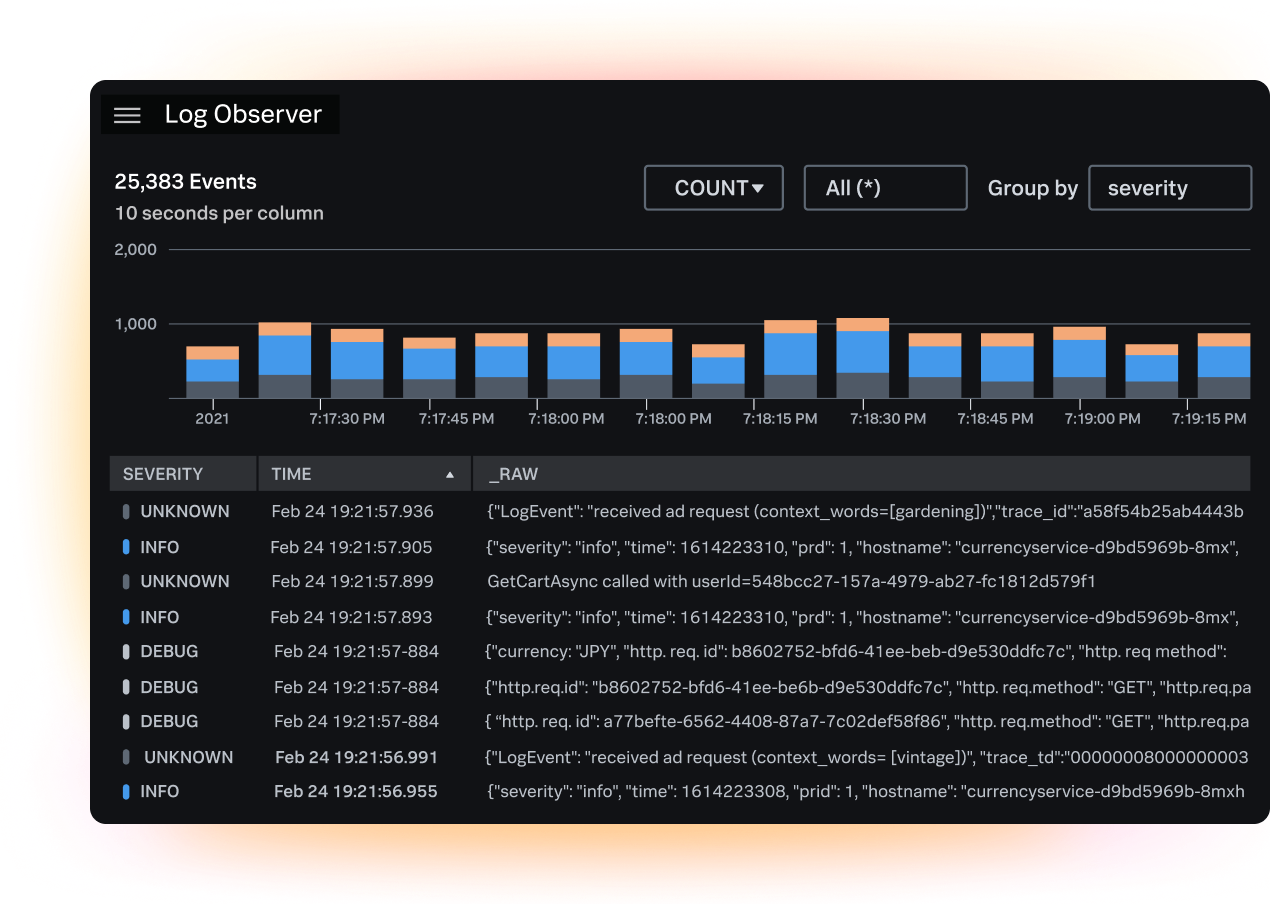Click timestamp Feb 24 19:21:56.955
Image resolution: width=1270 pixels, height=904 pixels.
356,791
